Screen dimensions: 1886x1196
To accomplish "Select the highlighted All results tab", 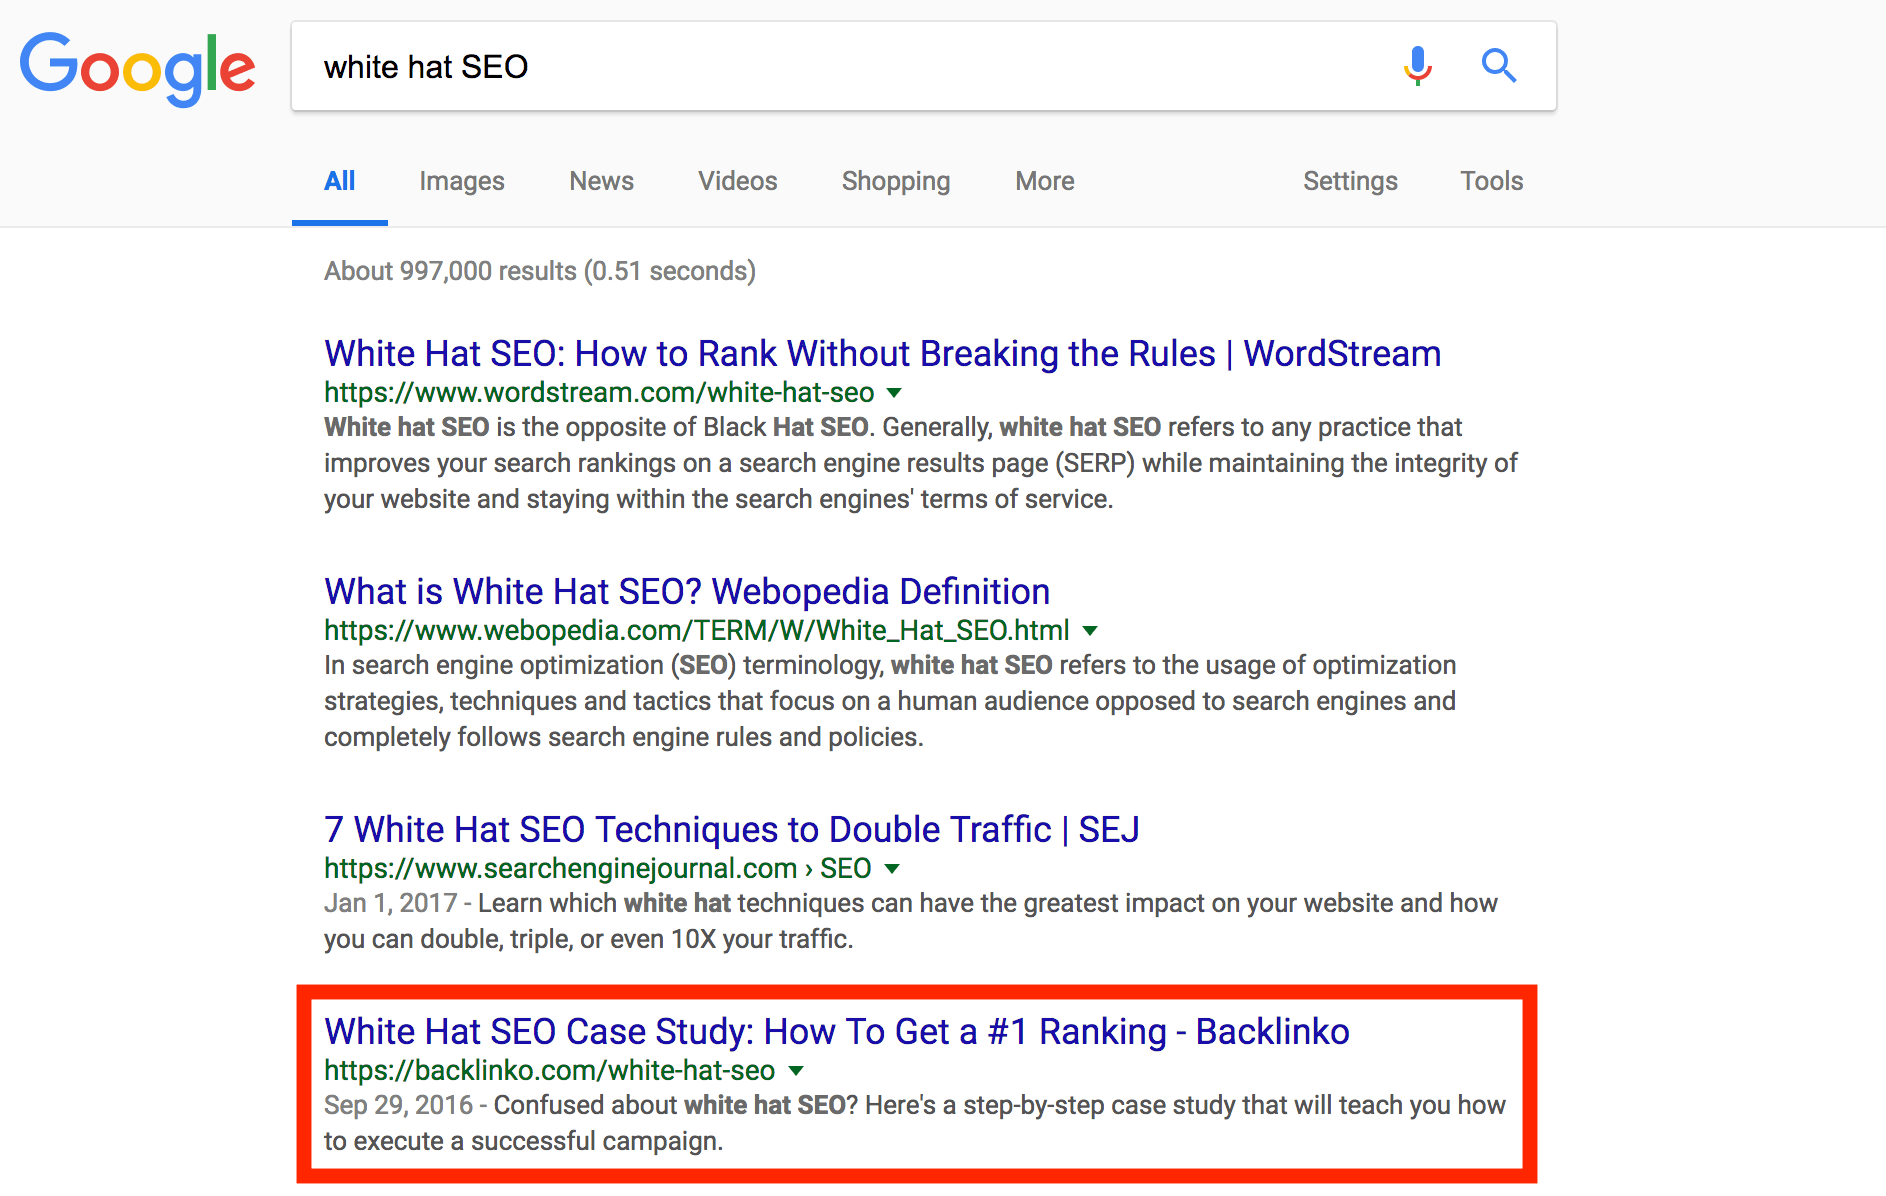I will tap(339, 181).
